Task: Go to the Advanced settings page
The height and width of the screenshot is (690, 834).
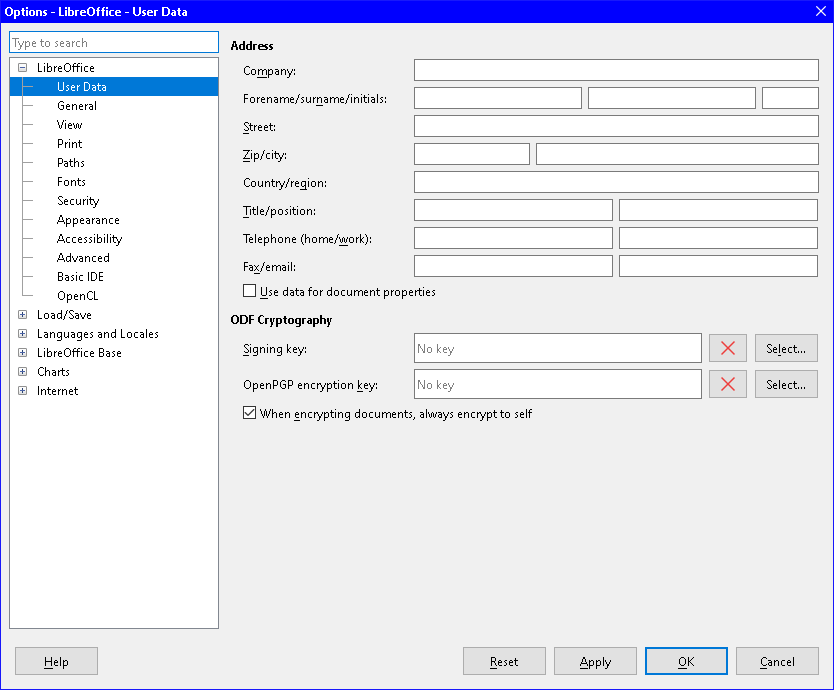Action: (83, 258)
